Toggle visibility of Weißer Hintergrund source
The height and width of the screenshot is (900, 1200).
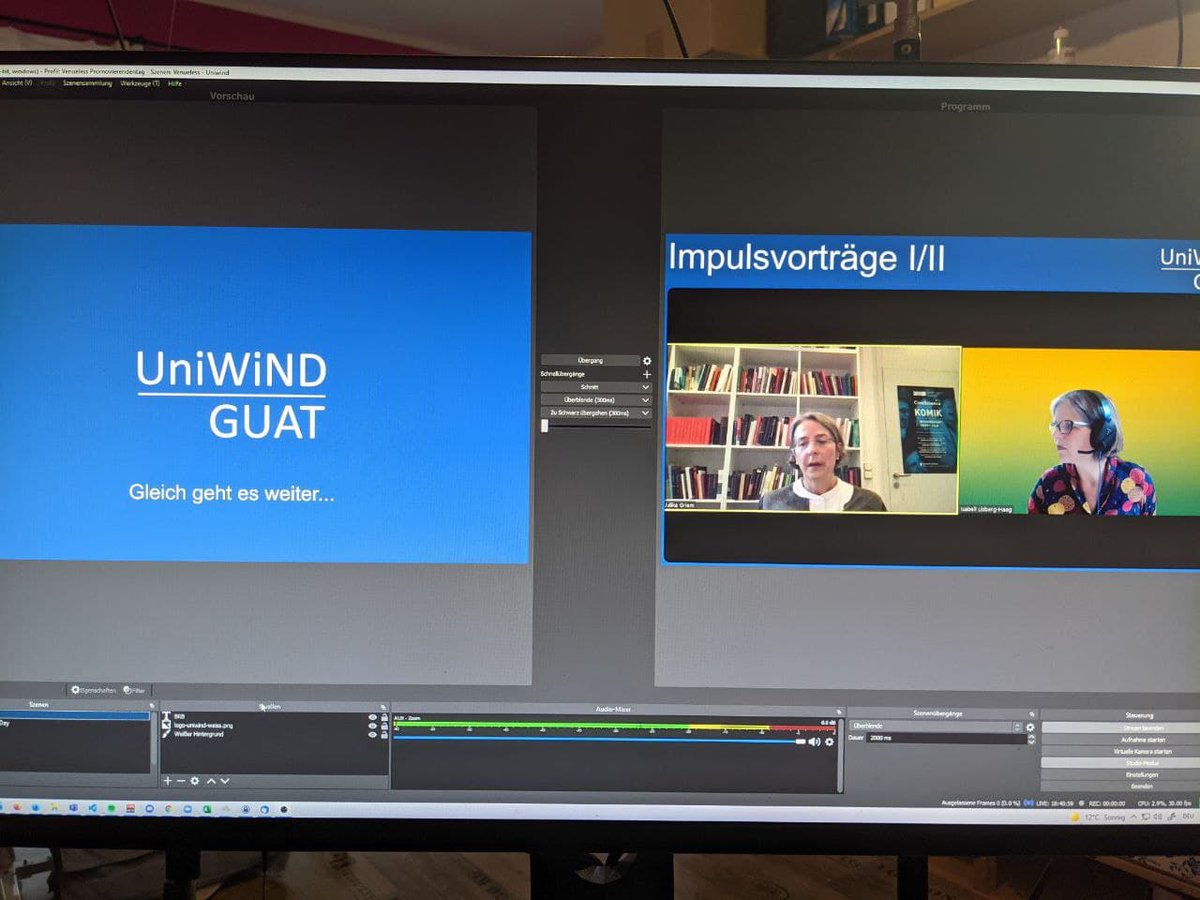(373, 735)
